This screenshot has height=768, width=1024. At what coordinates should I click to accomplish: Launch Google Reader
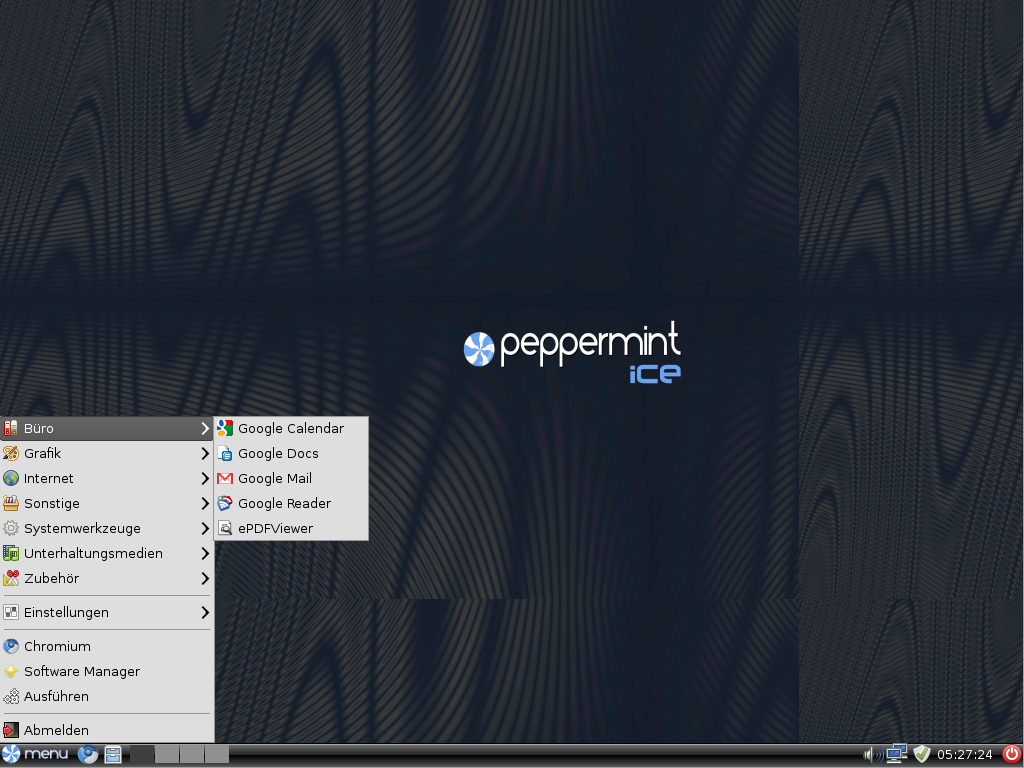click(x=284, y=504)
